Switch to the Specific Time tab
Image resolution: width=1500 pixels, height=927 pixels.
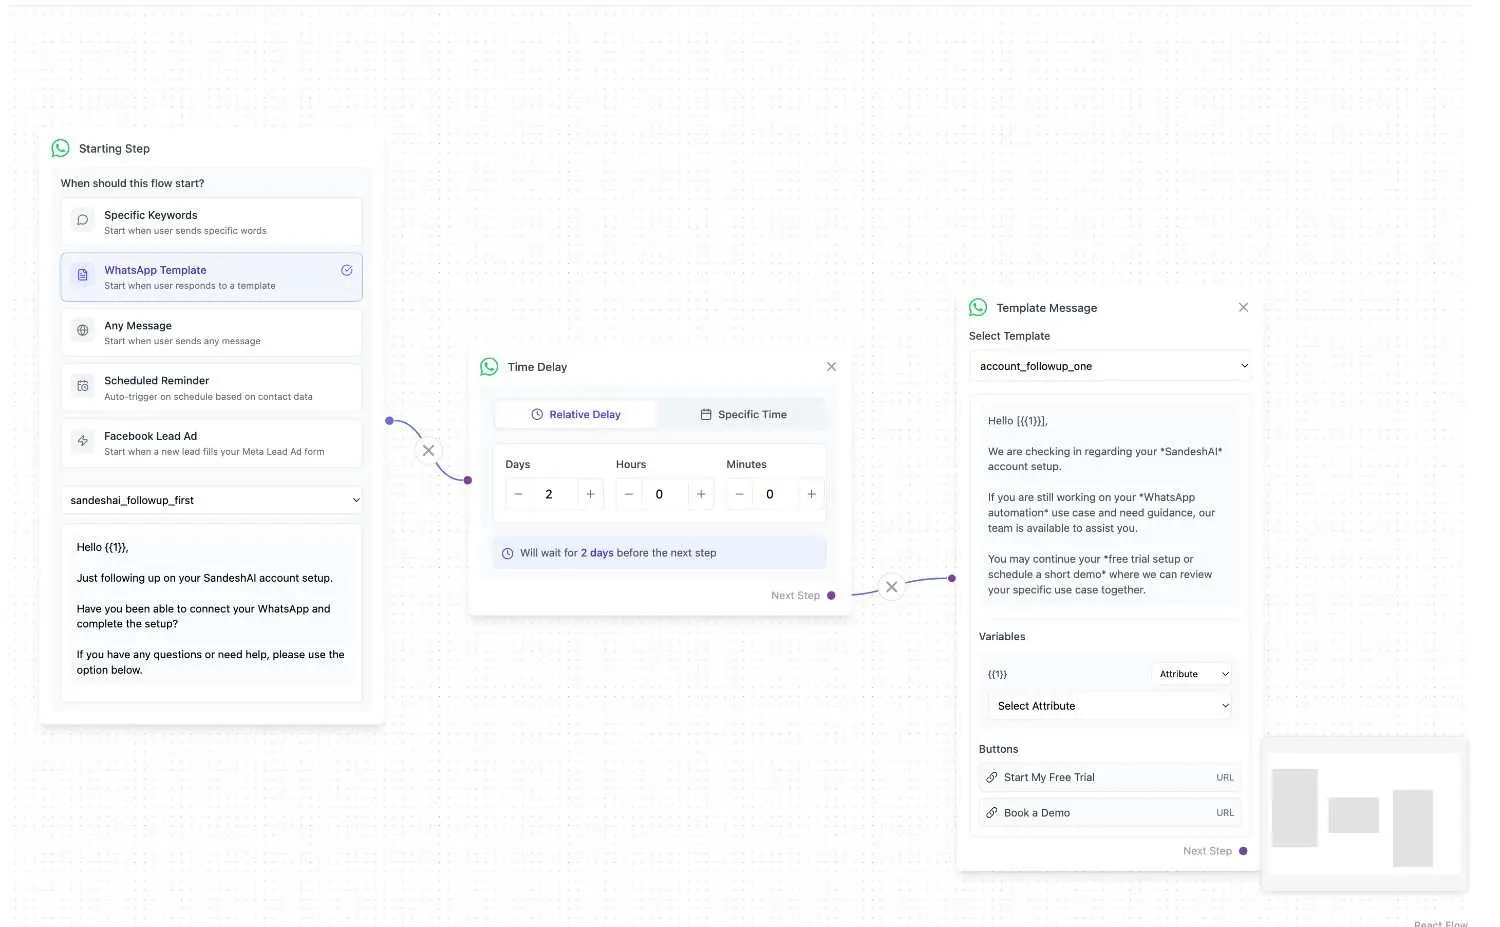743,414
